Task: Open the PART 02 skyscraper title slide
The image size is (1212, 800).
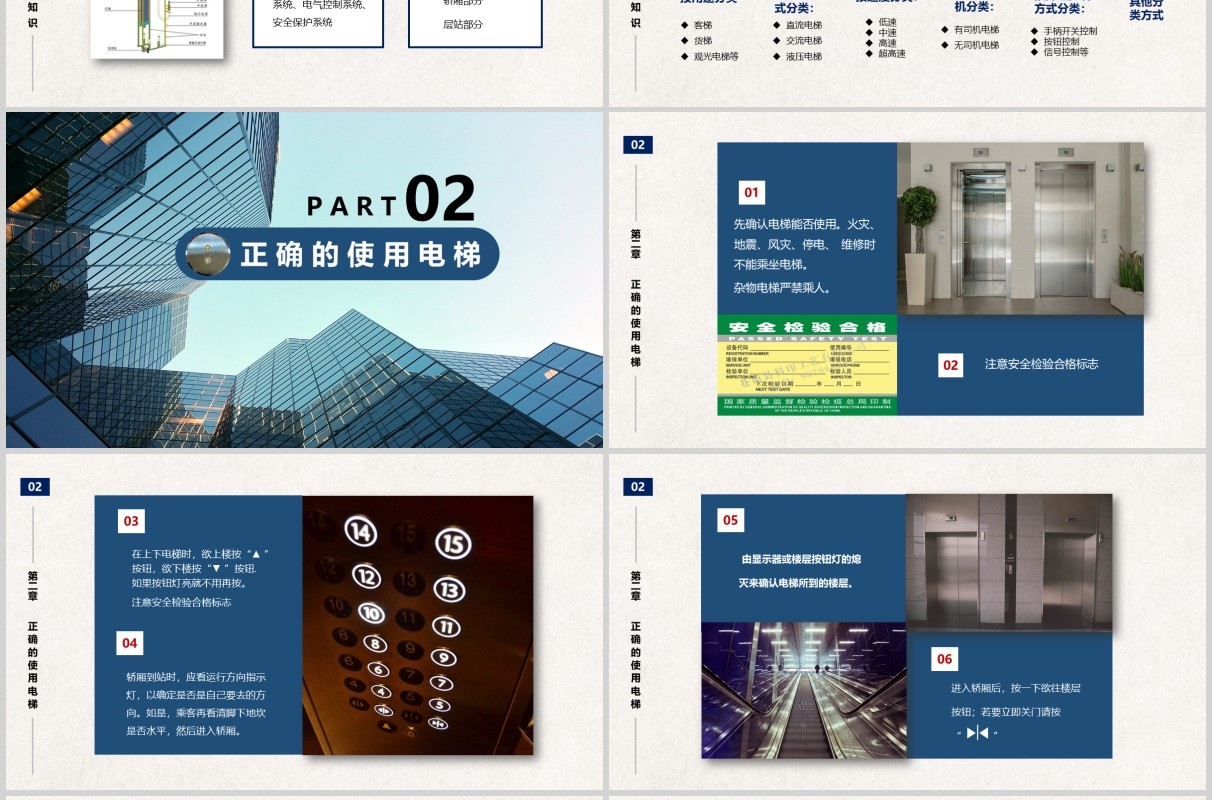Action: tap(304, 280)
